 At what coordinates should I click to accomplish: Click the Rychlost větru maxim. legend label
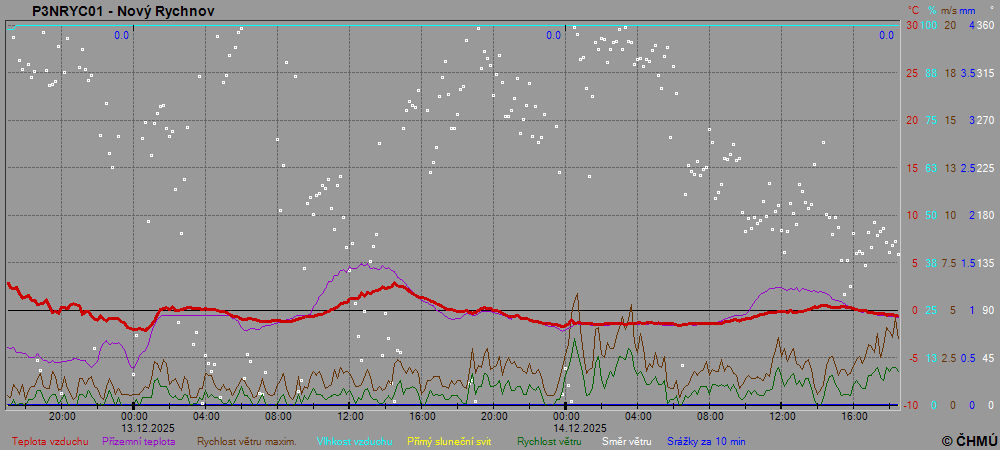pyautogui.click(x=246, y=441)
